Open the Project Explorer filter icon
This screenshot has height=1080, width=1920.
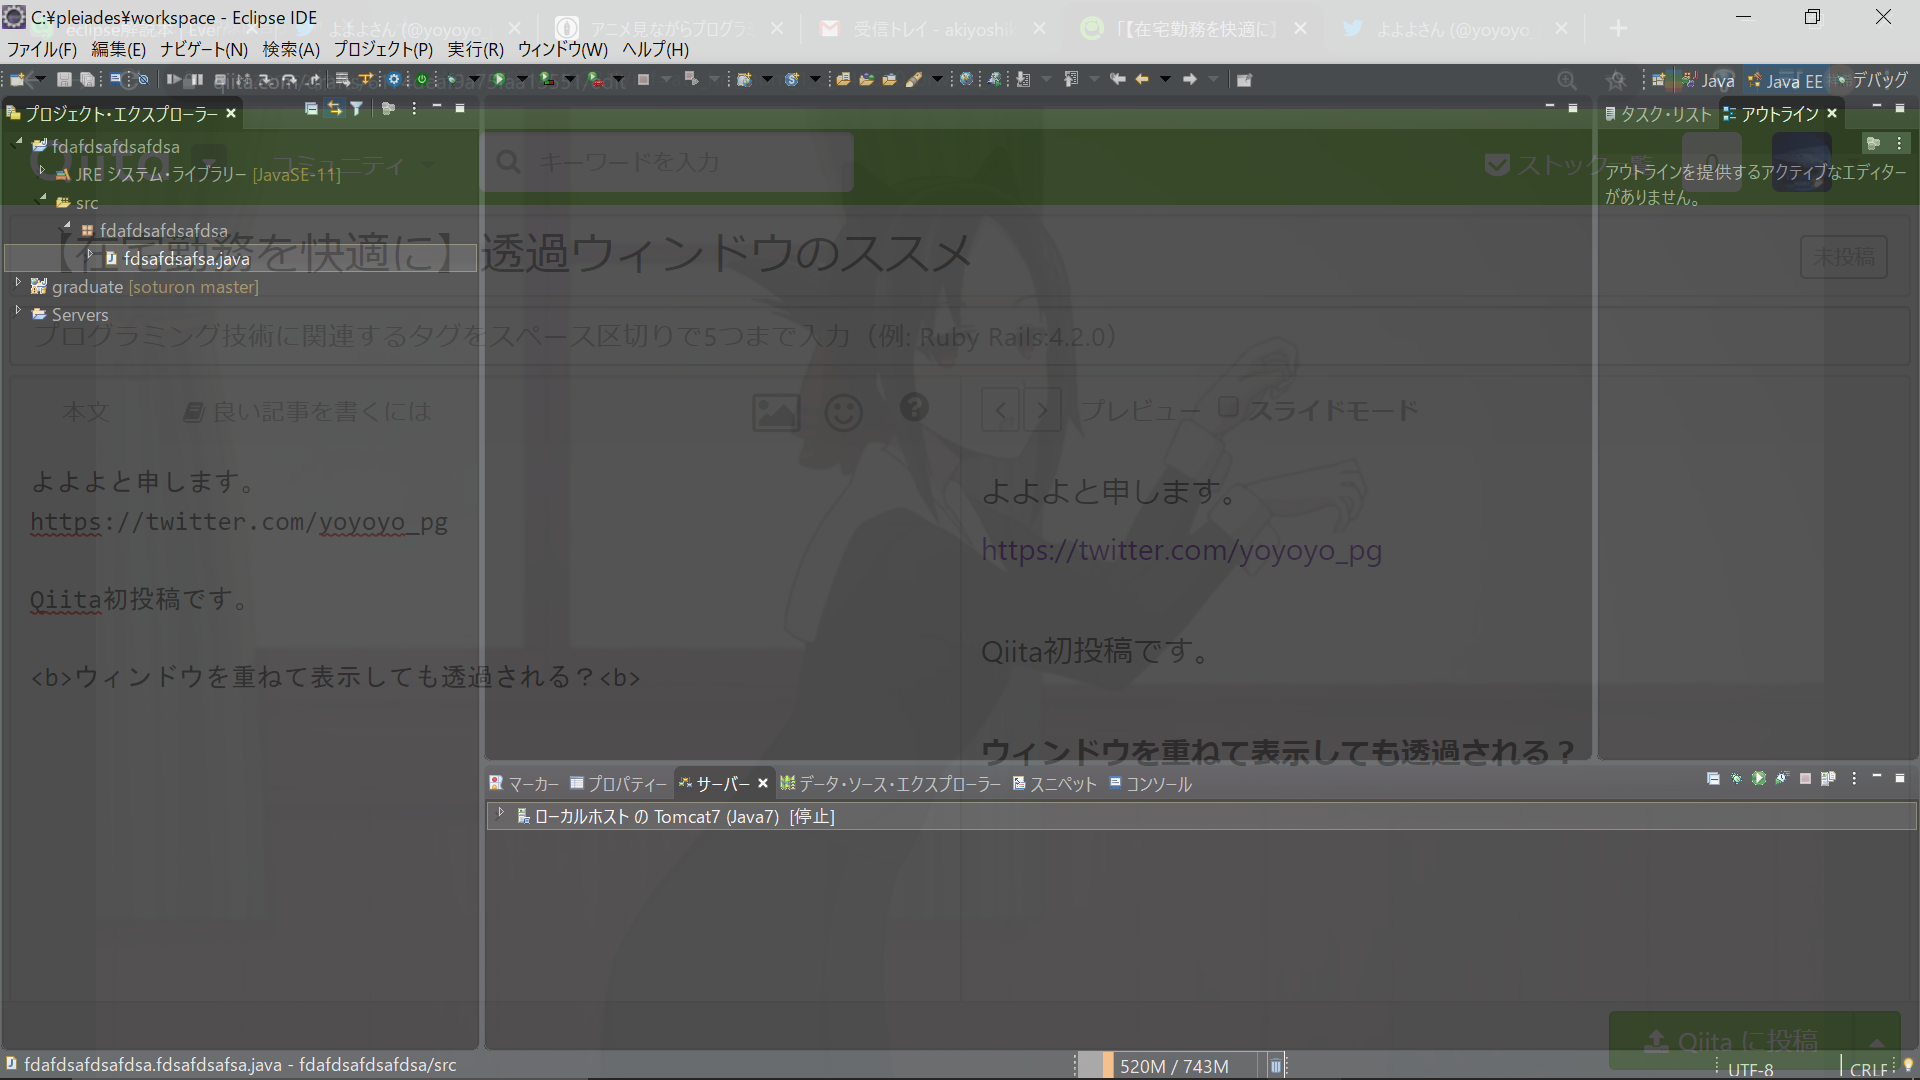(x=356, y=109)
